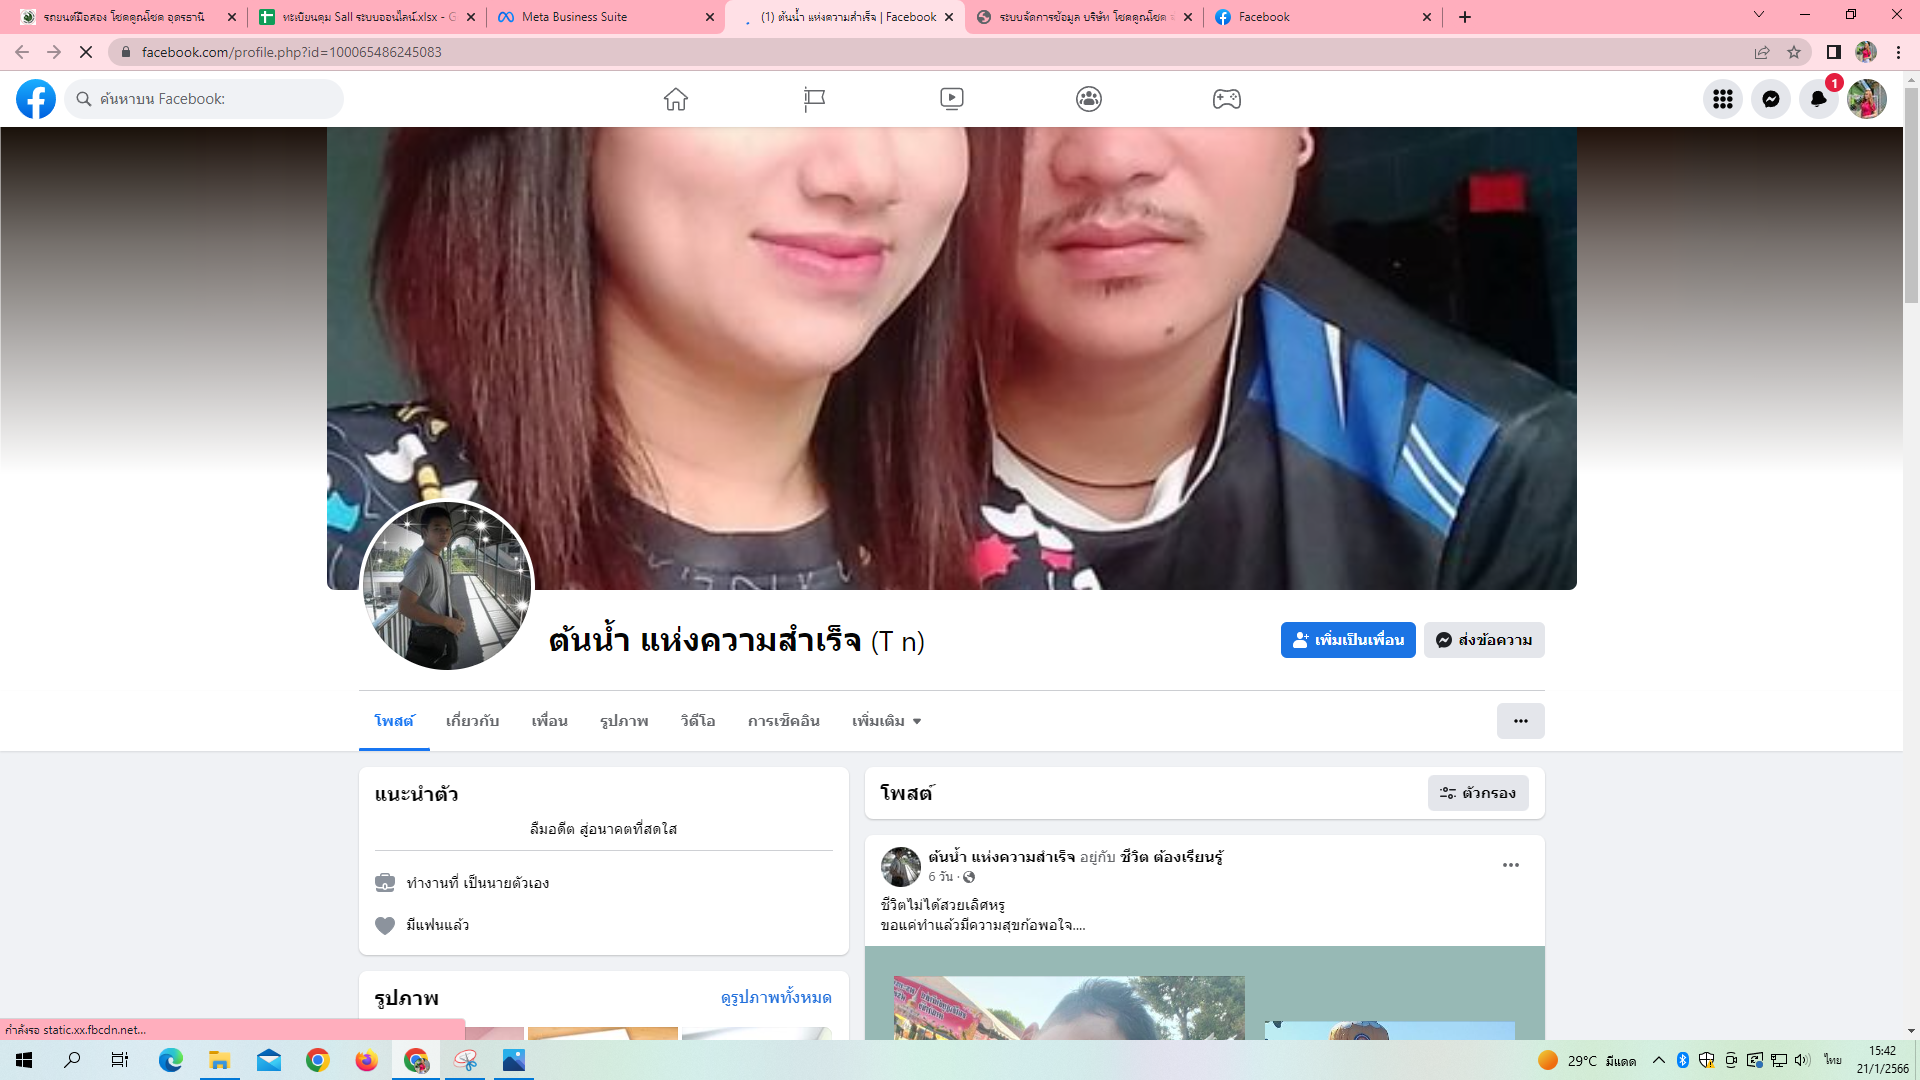The height and width of the screenshot is (1080, 1920).
Task: Open Facebook Watch video icon
Action: pos(951,99)
